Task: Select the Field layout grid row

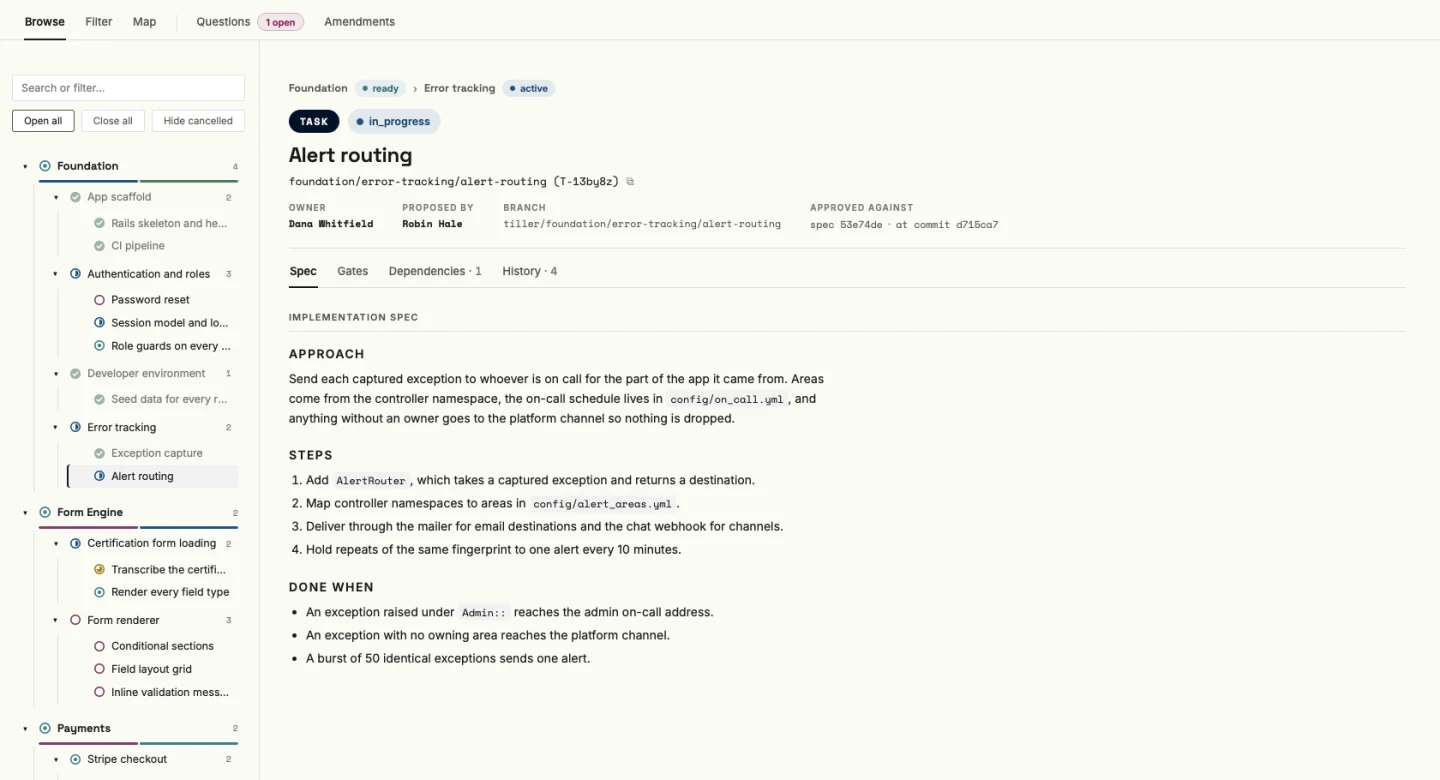Action: point(153,669)
